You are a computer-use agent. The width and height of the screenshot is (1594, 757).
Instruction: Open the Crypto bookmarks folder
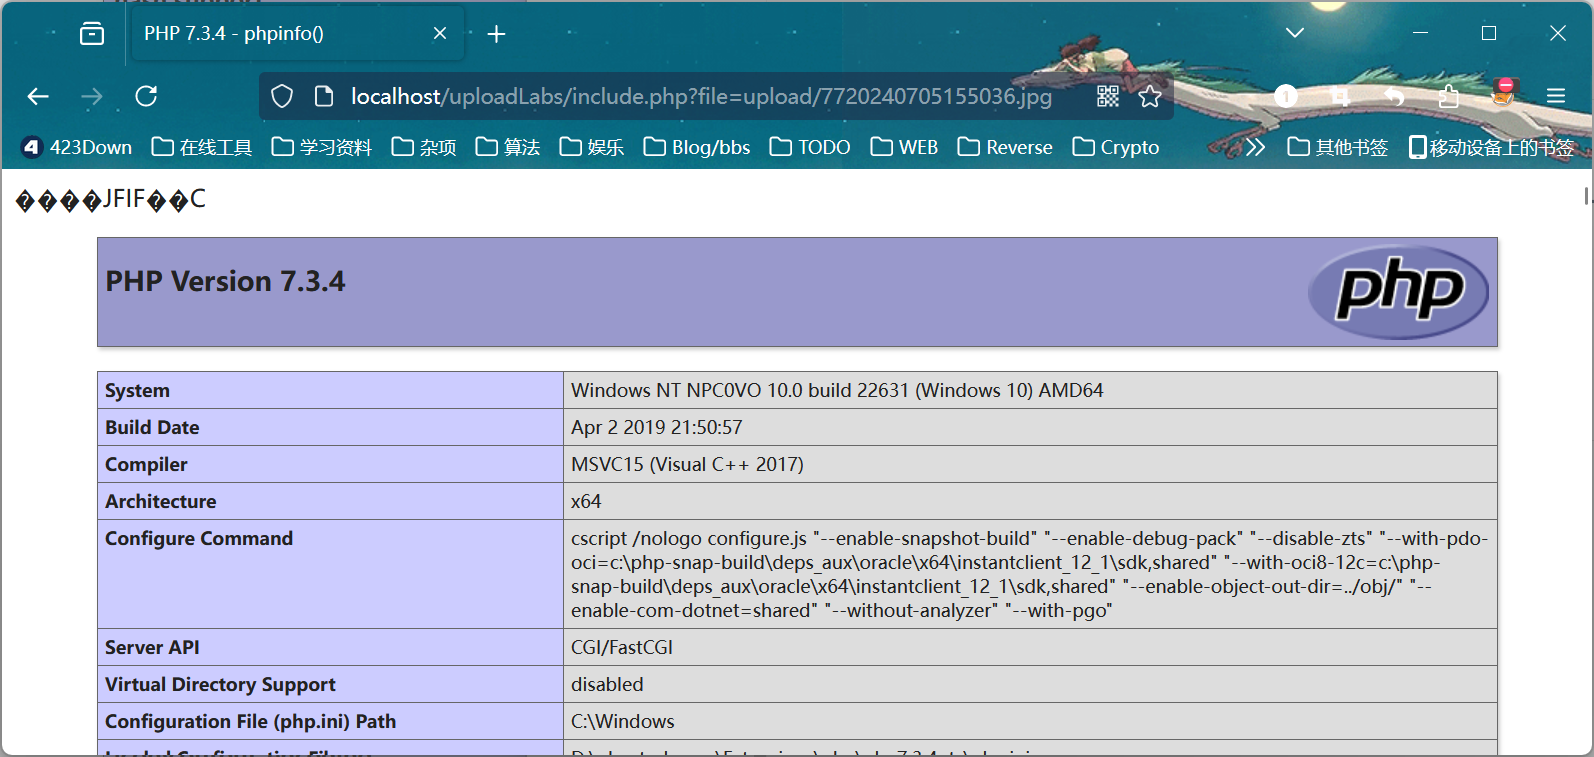point(1116,147)
